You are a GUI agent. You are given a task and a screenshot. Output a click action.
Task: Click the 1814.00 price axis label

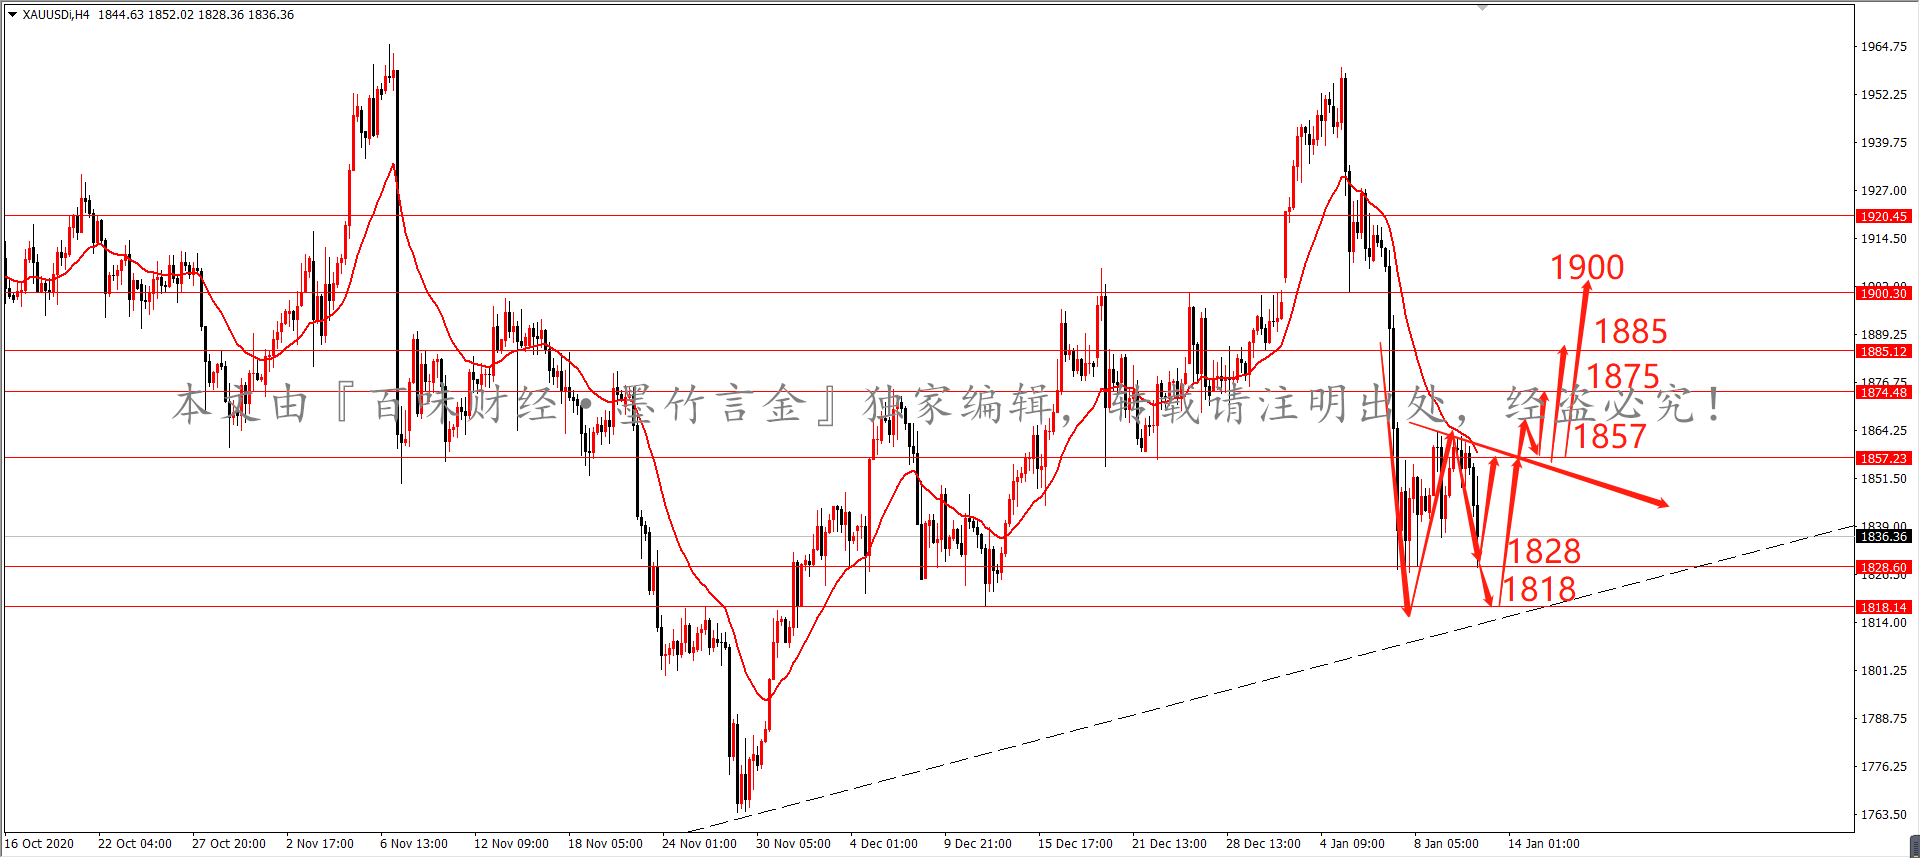tap(1883, 623)
